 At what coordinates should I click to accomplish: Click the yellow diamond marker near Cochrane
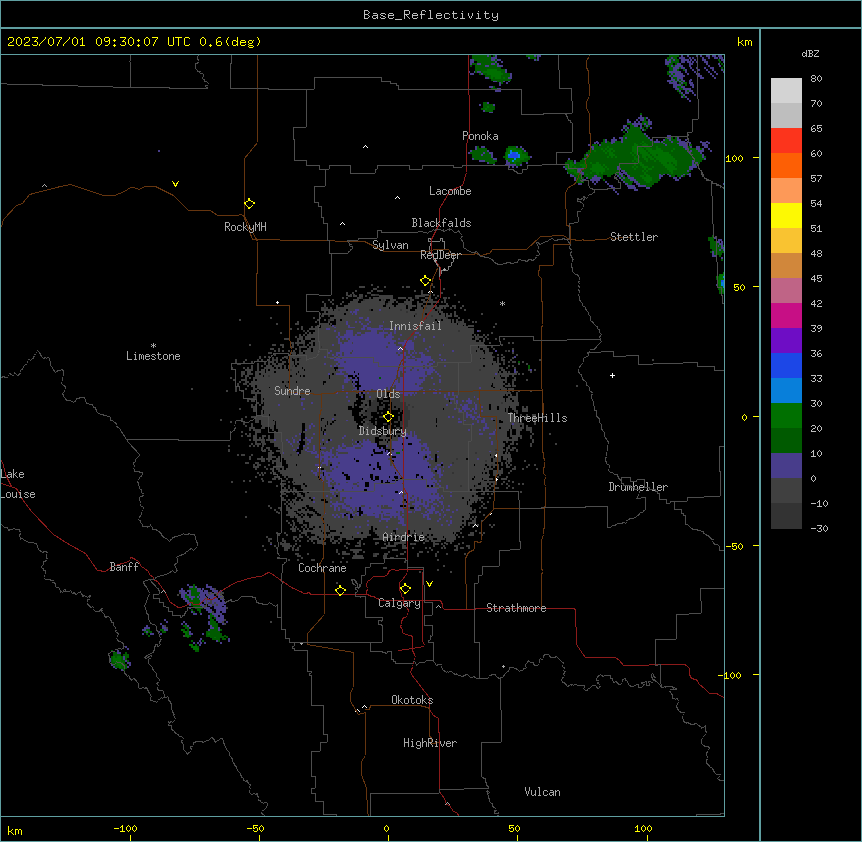point(340,590)
